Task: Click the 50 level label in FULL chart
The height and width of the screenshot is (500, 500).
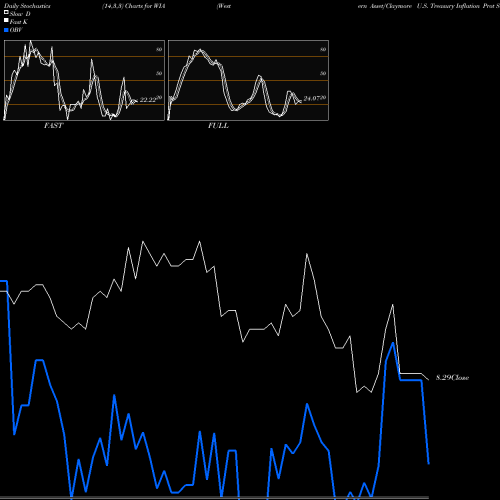Action: [323, 73]
